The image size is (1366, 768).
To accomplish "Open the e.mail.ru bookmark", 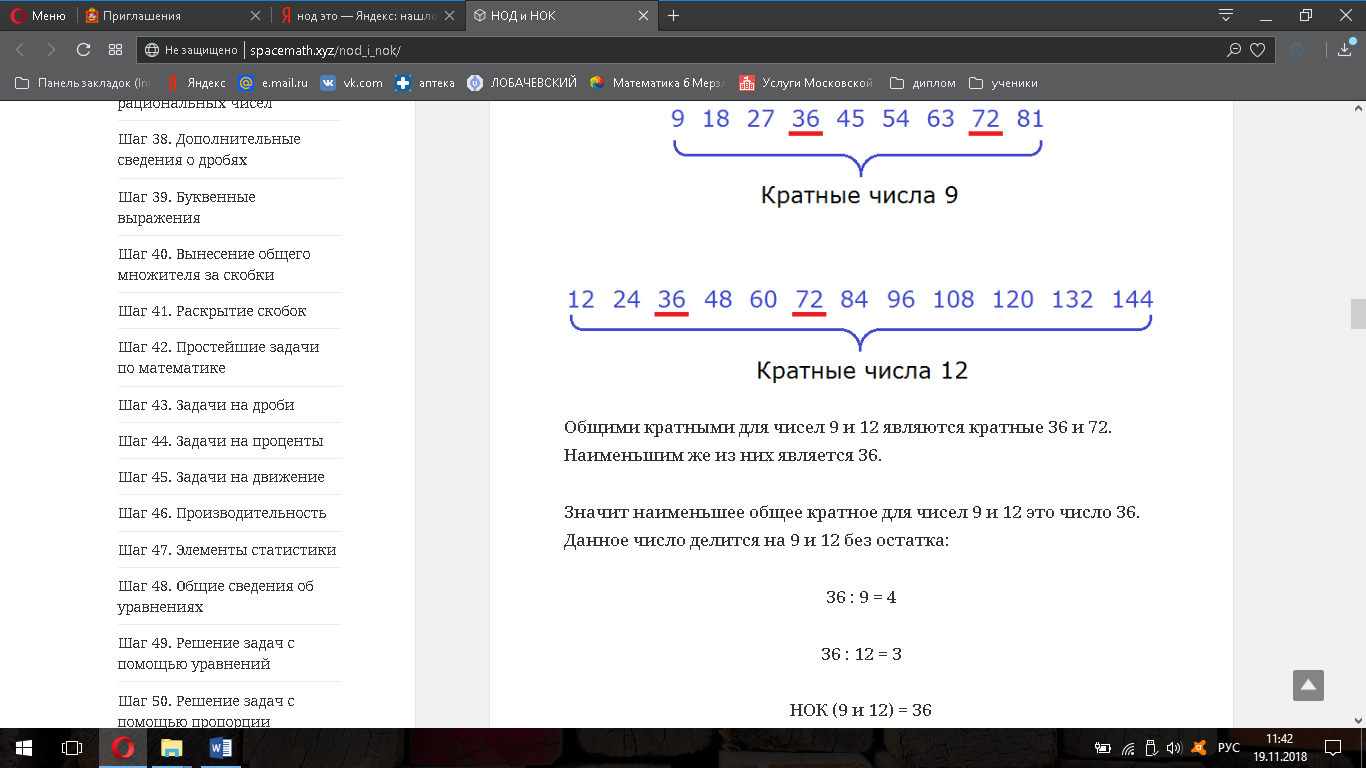I will pos(274,83).
